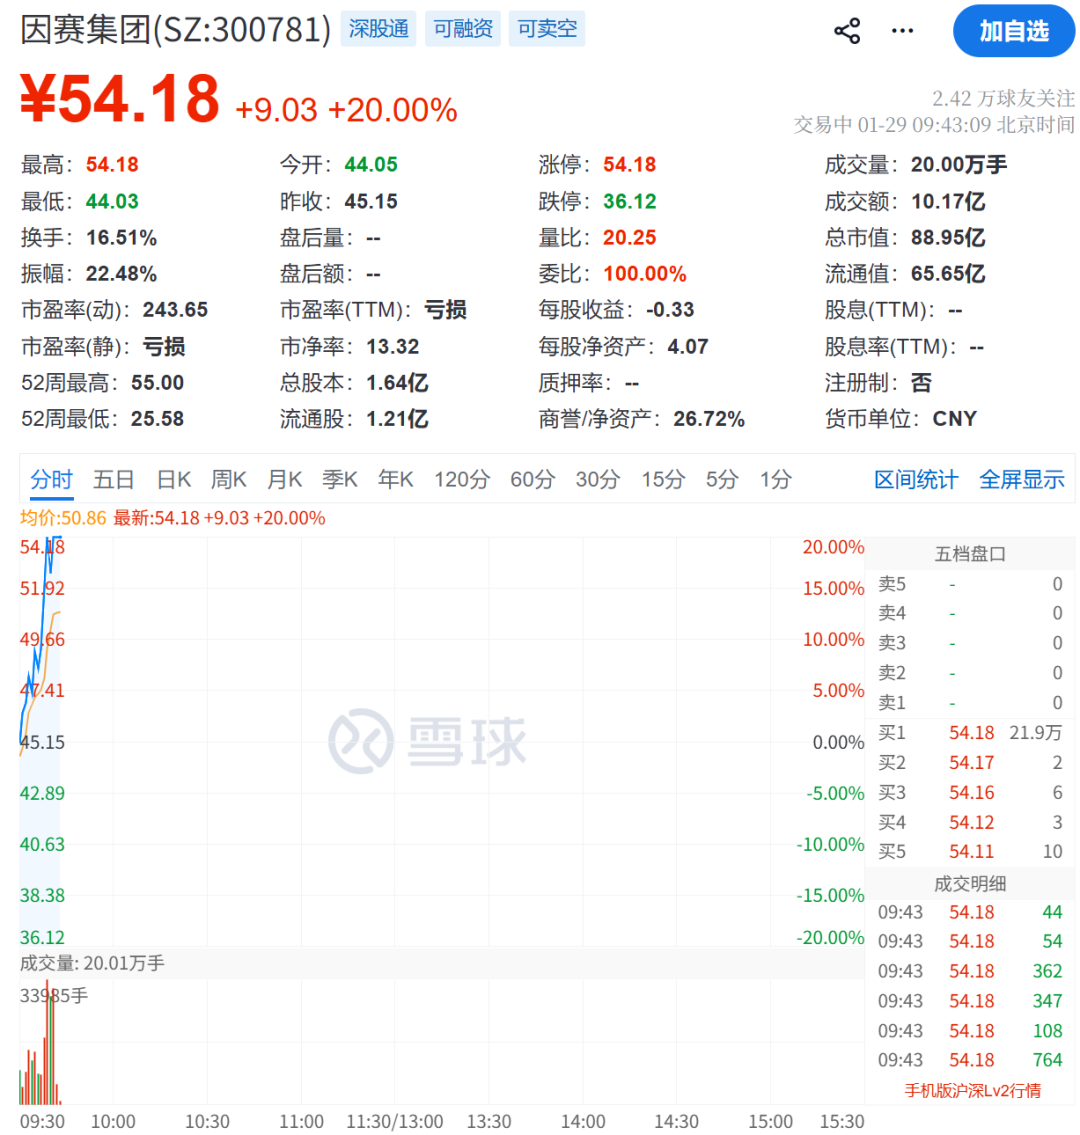Click the 加自选 button to add to watchlist
Screen dimensions: 1080x1135
coord(1013,31)
